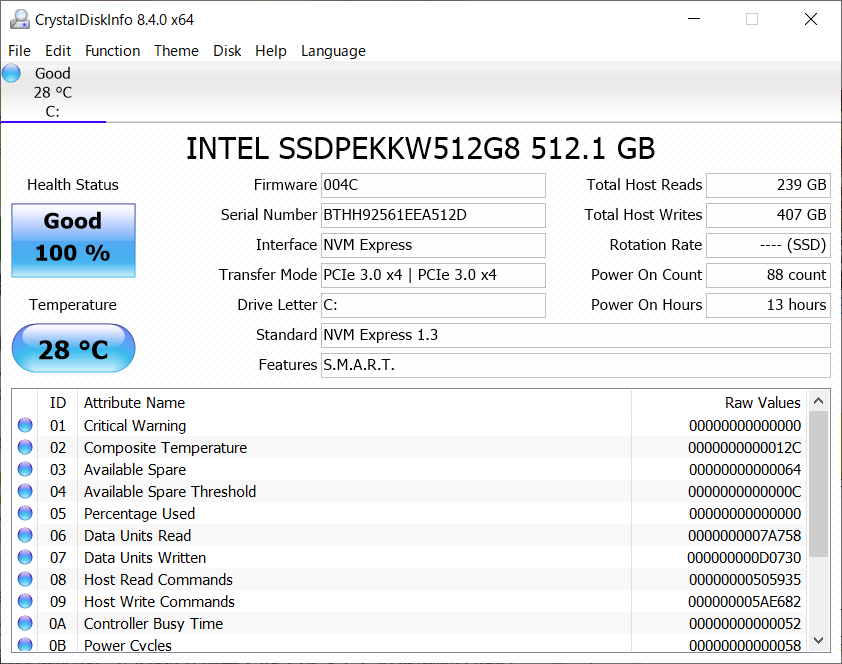Open the File menu
The image size is (842, 664).
click(x=19, y=50)
